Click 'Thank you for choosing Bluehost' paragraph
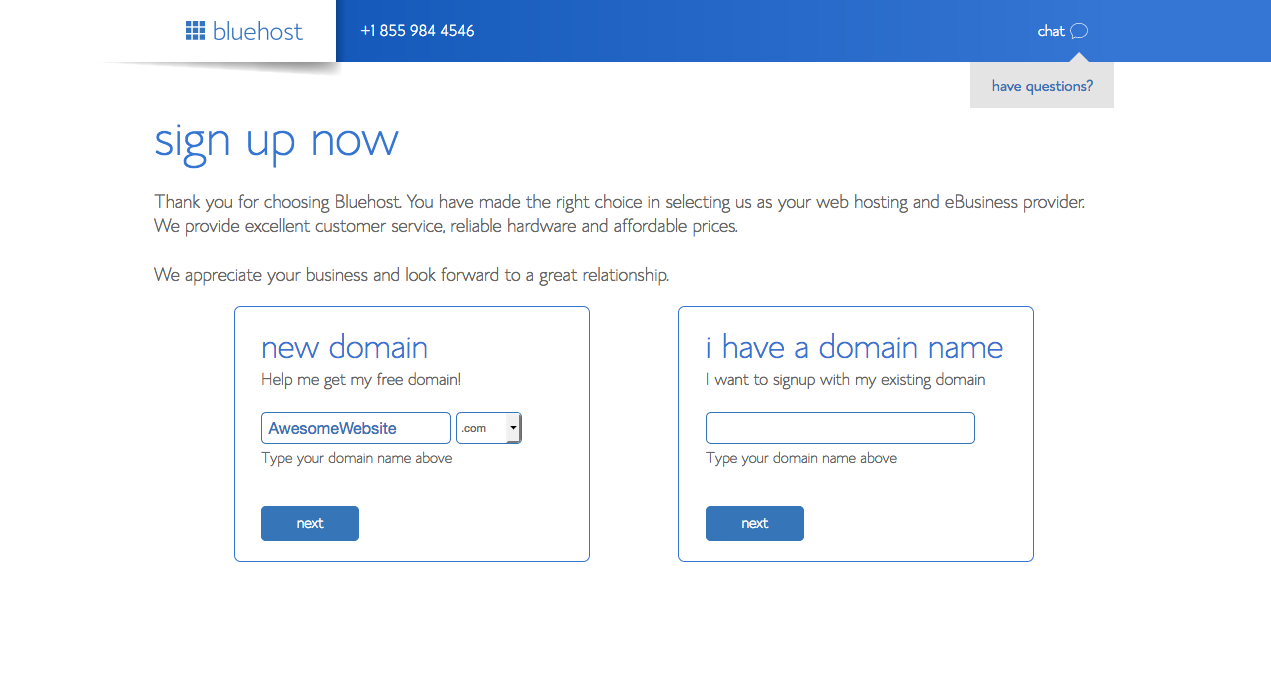Viewport: 1271px width, 683px height. click(x=619, y=214)
